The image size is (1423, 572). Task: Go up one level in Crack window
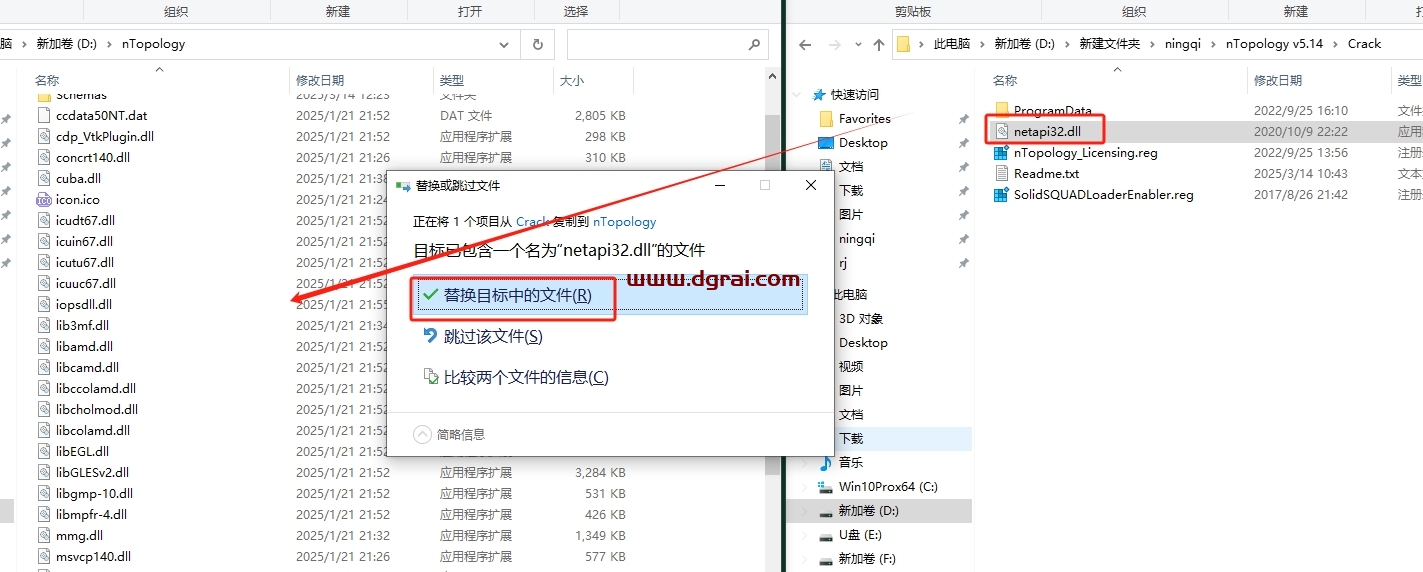point(879,44)
